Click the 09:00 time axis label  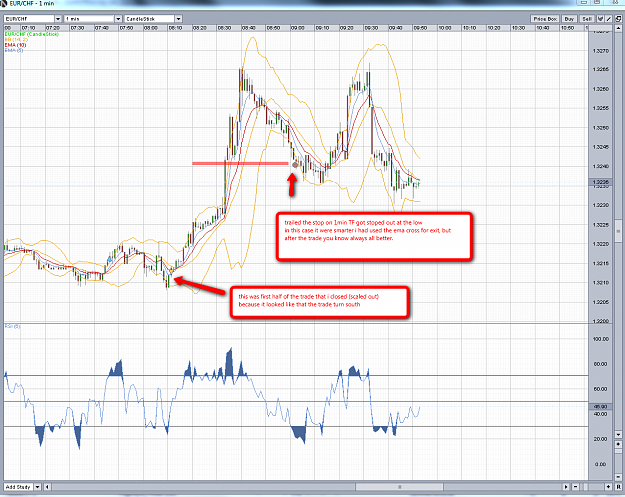(x=297, y=28)
